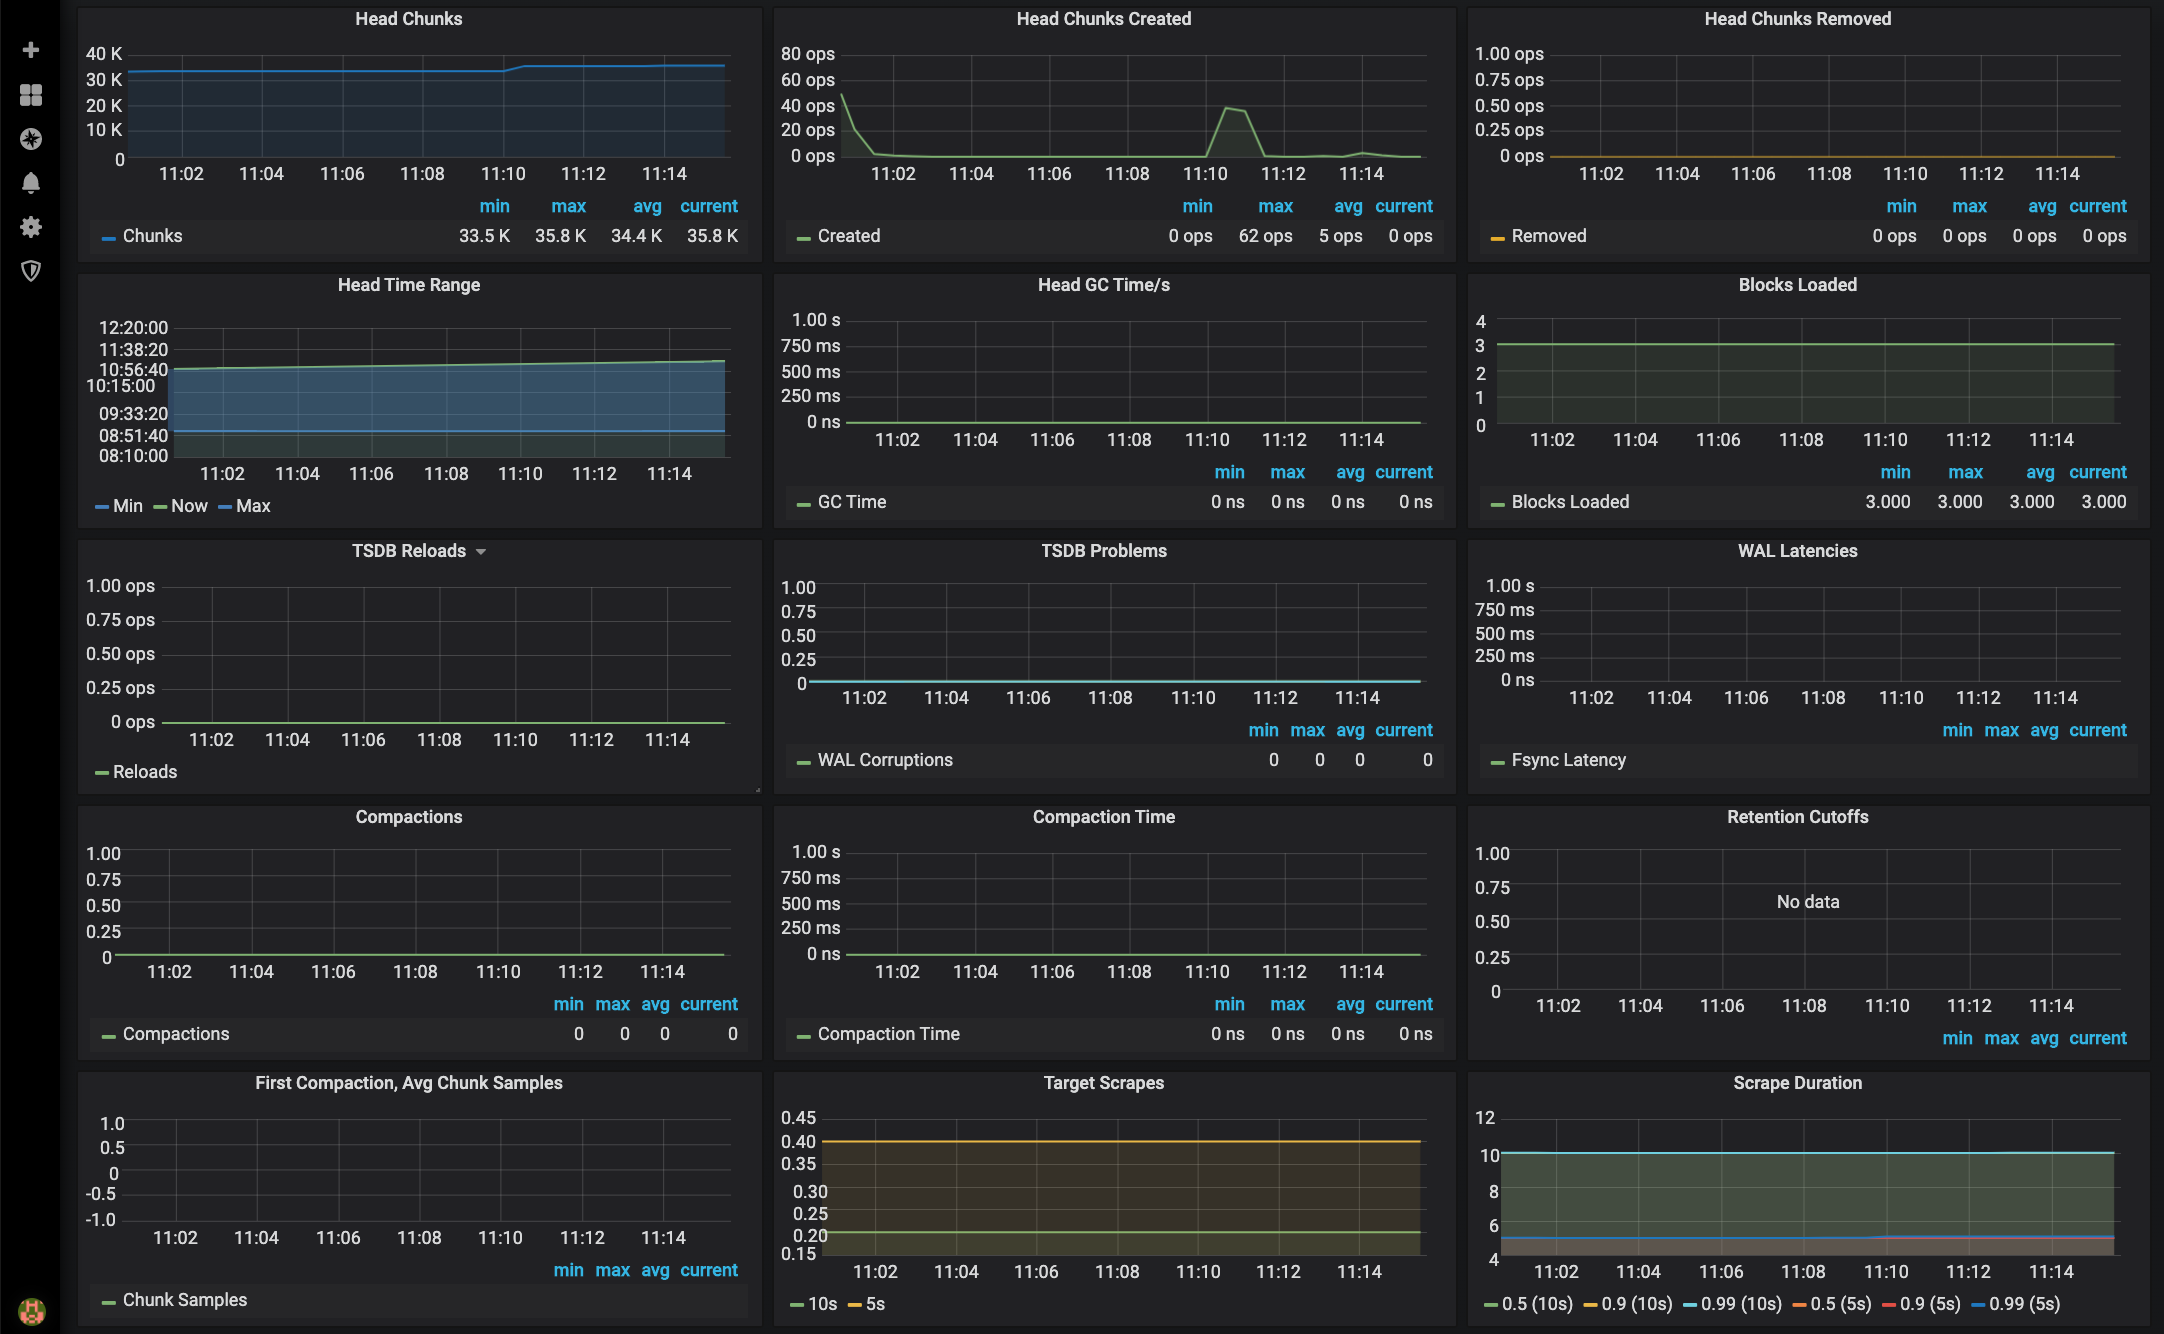Viewport: 2164px width, 1334px height.
Task: Open Server Admin via the shield icon
Action: pos(31,271)
